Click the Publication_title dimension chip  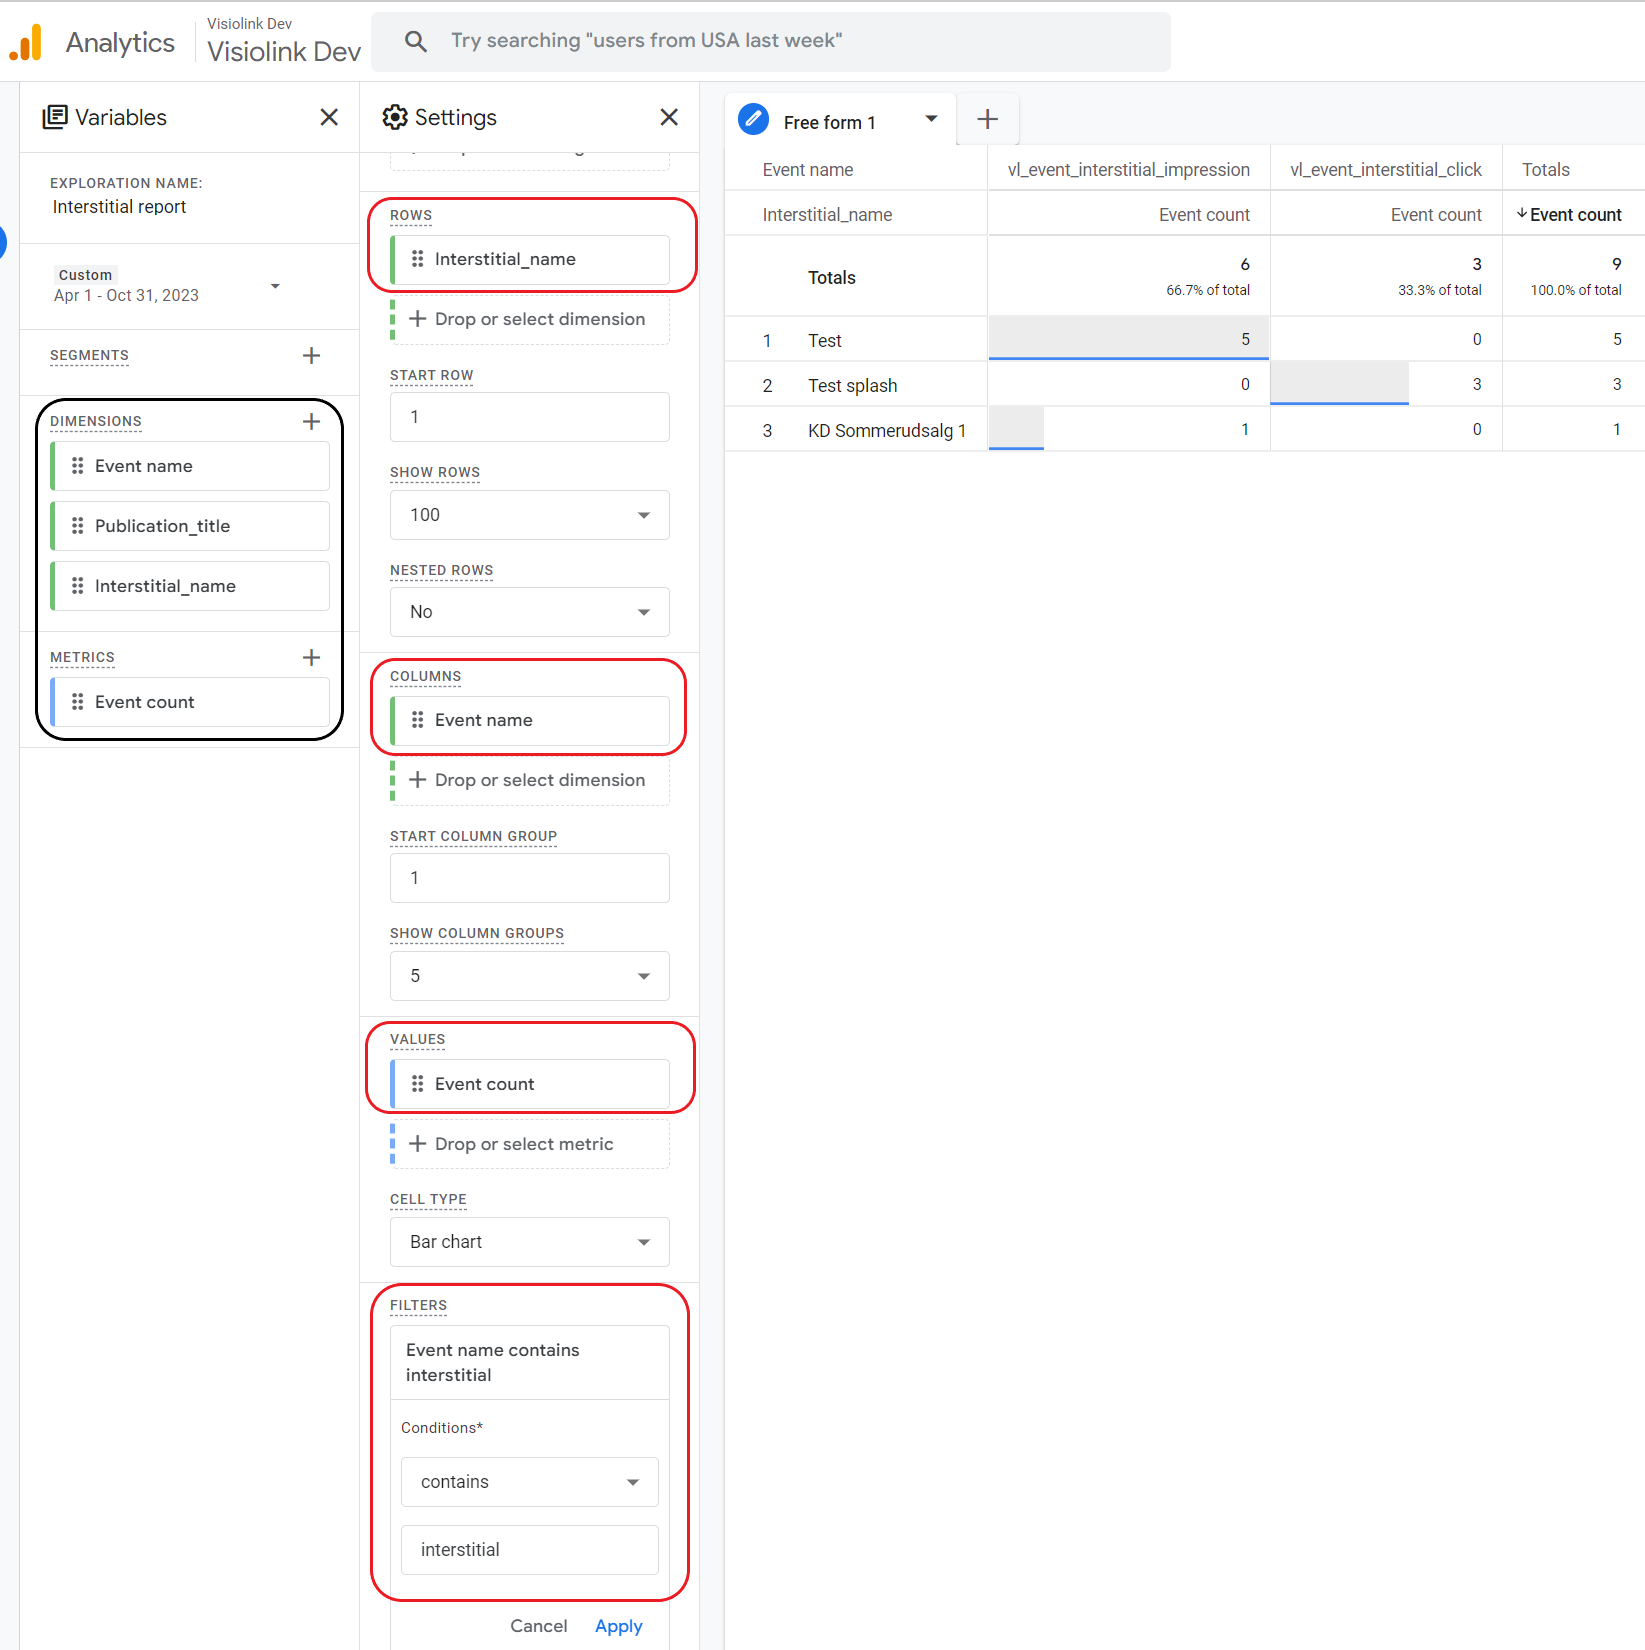(190, 526)
